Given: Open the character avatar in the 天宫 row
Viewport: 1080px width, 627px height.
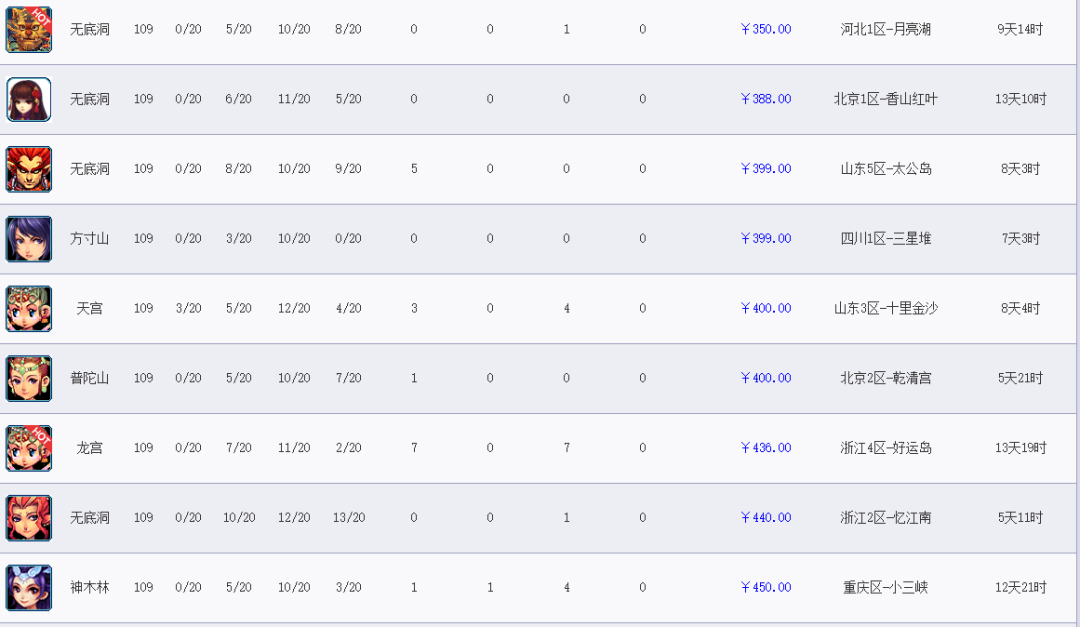Looking at the screenshot, I should tap(29, 309).
